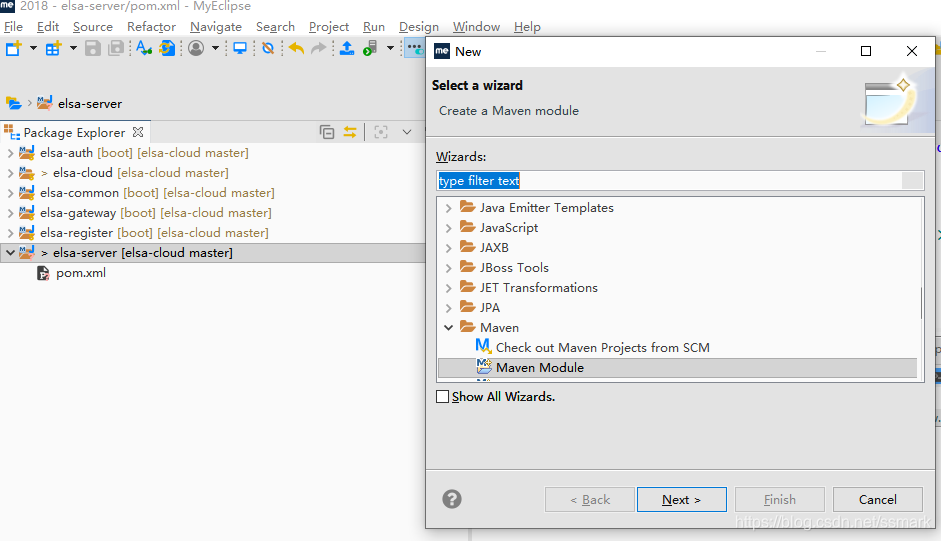Open the New project dropdown arrow
Image resolution: width=941 pixels, height=541 pixels.
coord(34,48)
